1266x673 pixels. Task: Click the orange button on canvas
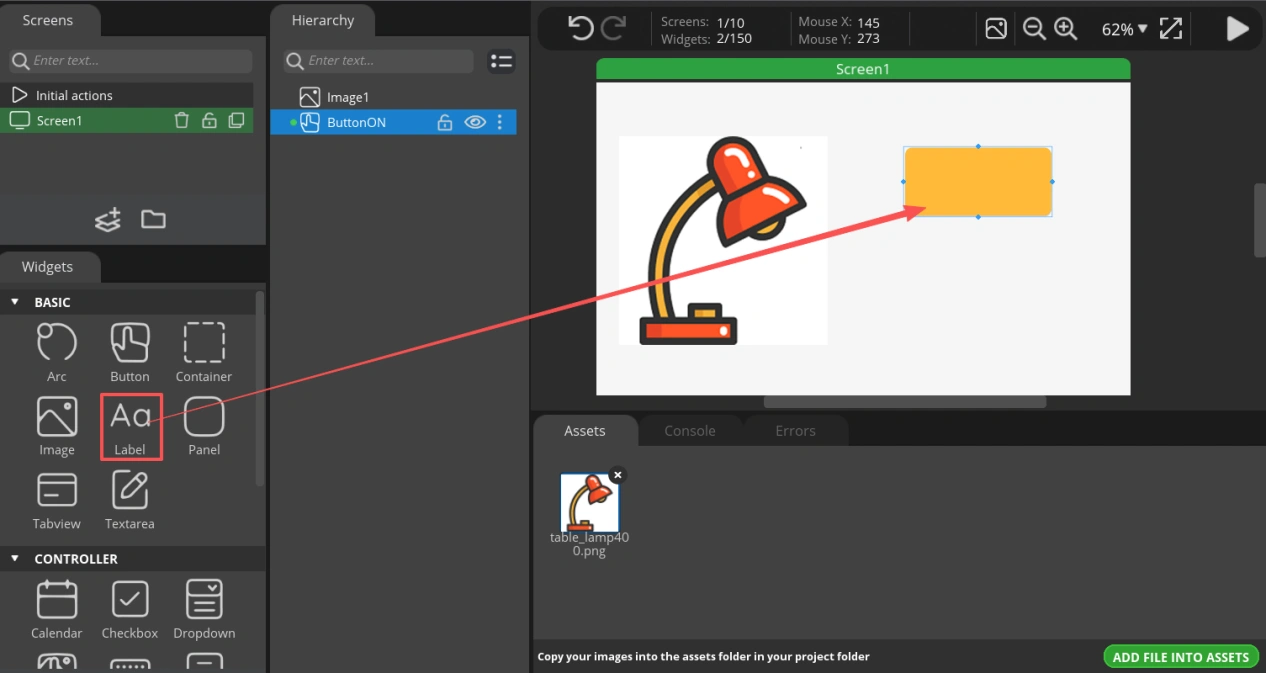coord(978,181)
